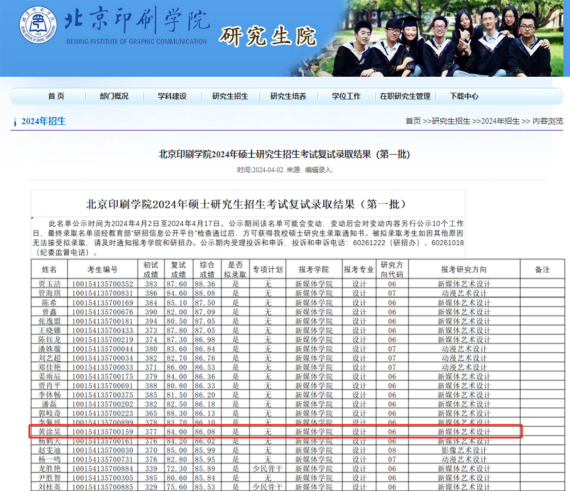570x492 pixels.
Task: Click 动漫艺术设计 in the 100154135700831 row
Action: pyautogui.click(x=464, y=293)
